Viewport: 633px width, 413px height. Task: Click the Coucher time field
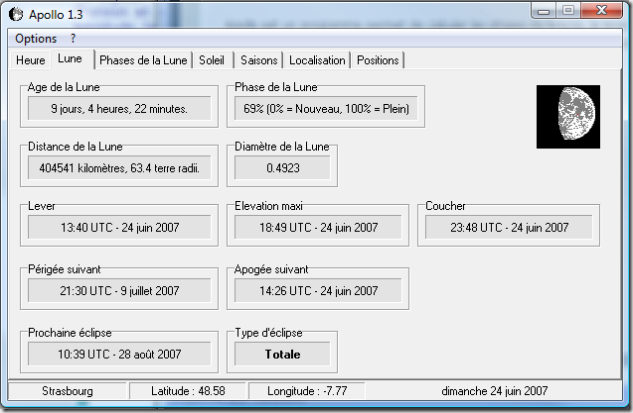tap(509, 228)
